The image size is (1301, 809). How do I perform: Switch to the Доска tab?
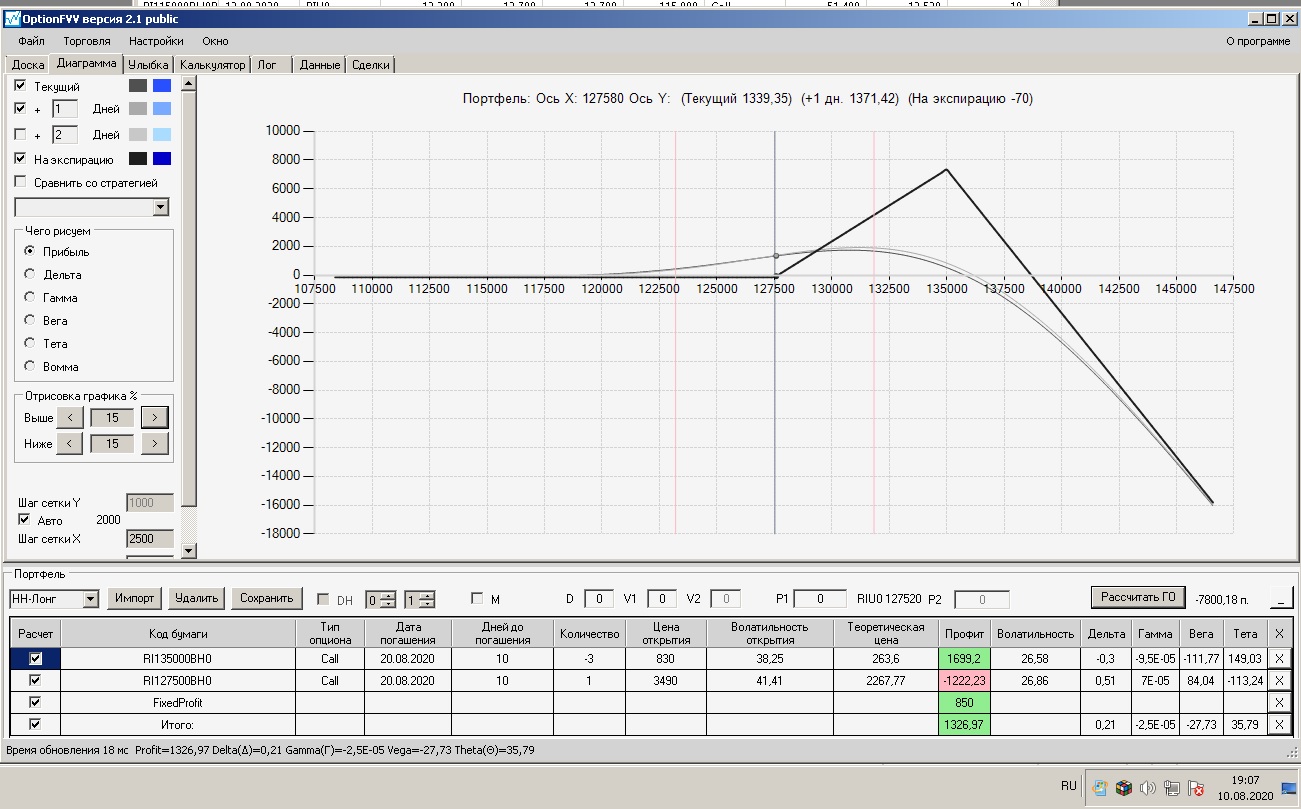pyautogui.click(x=28, y=64)
